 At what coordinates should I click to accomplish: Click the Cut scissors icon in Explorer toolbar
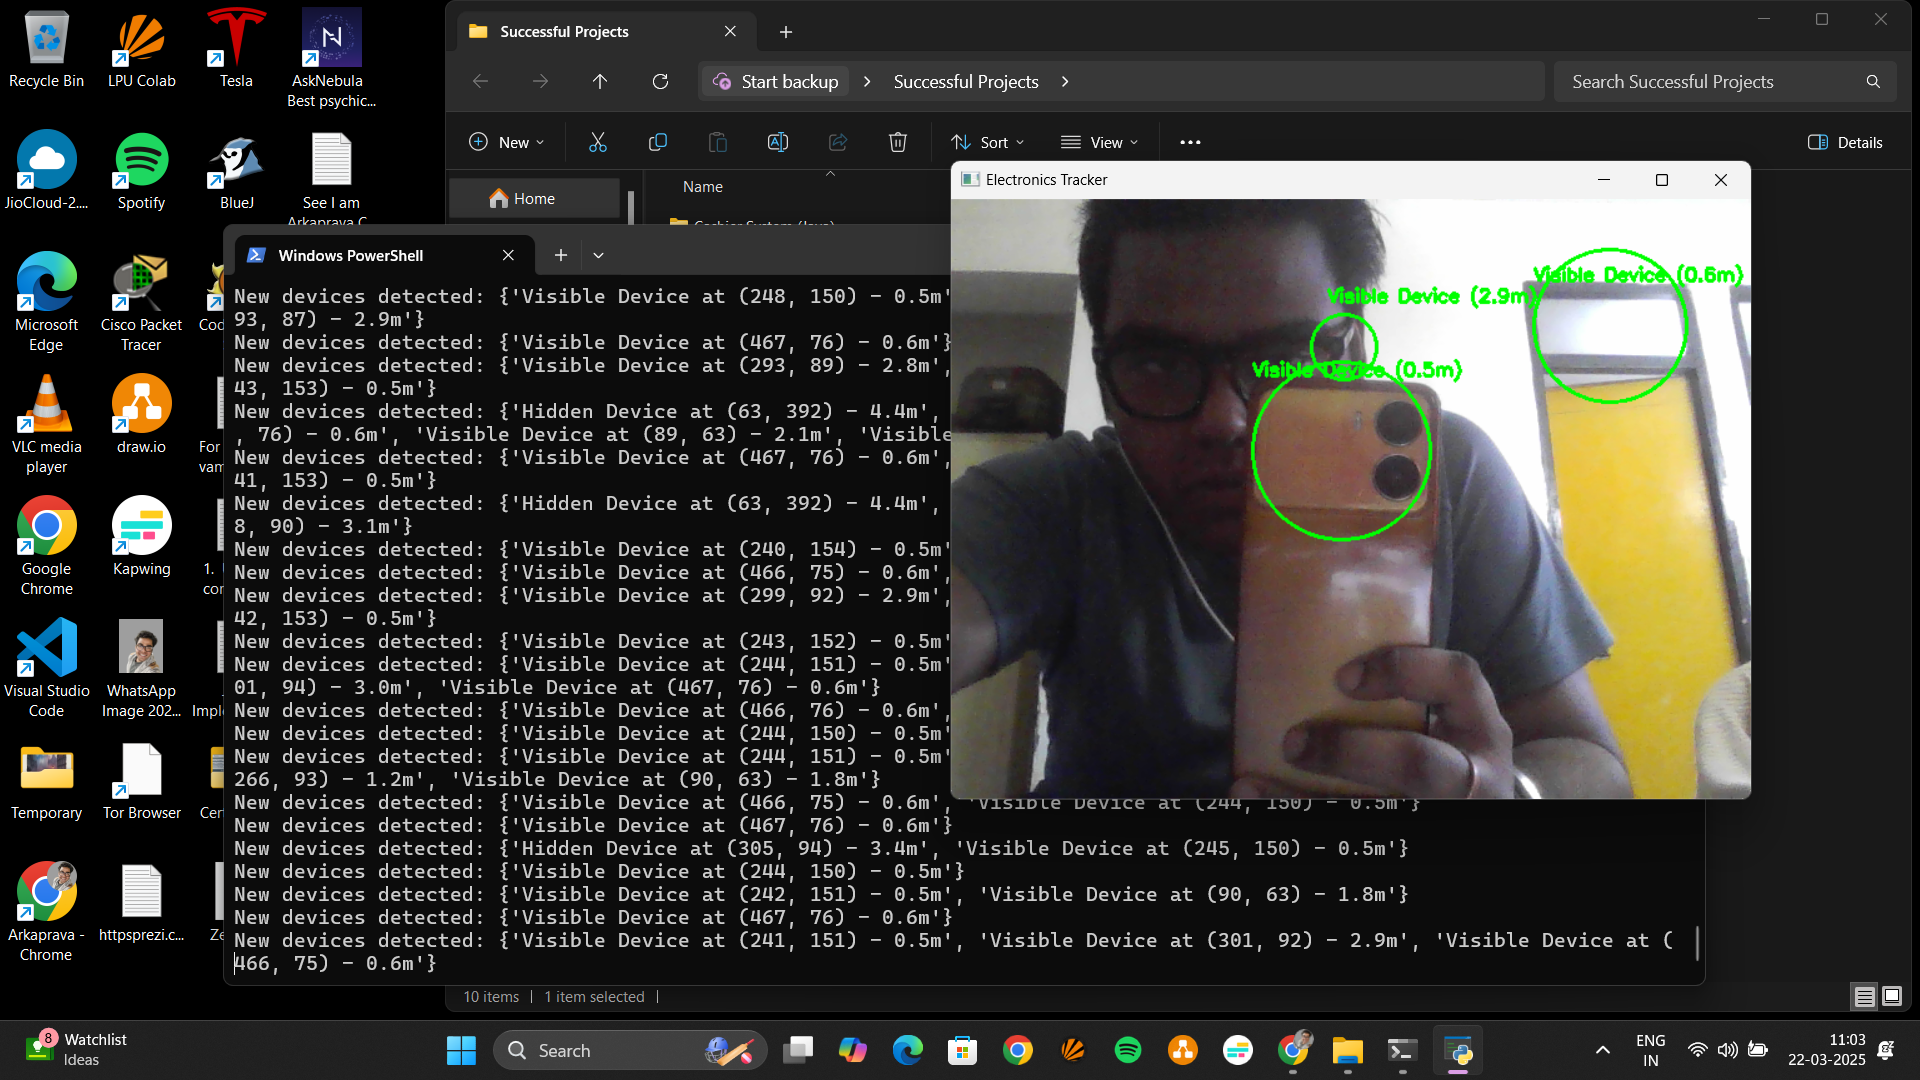pos(598,142)
